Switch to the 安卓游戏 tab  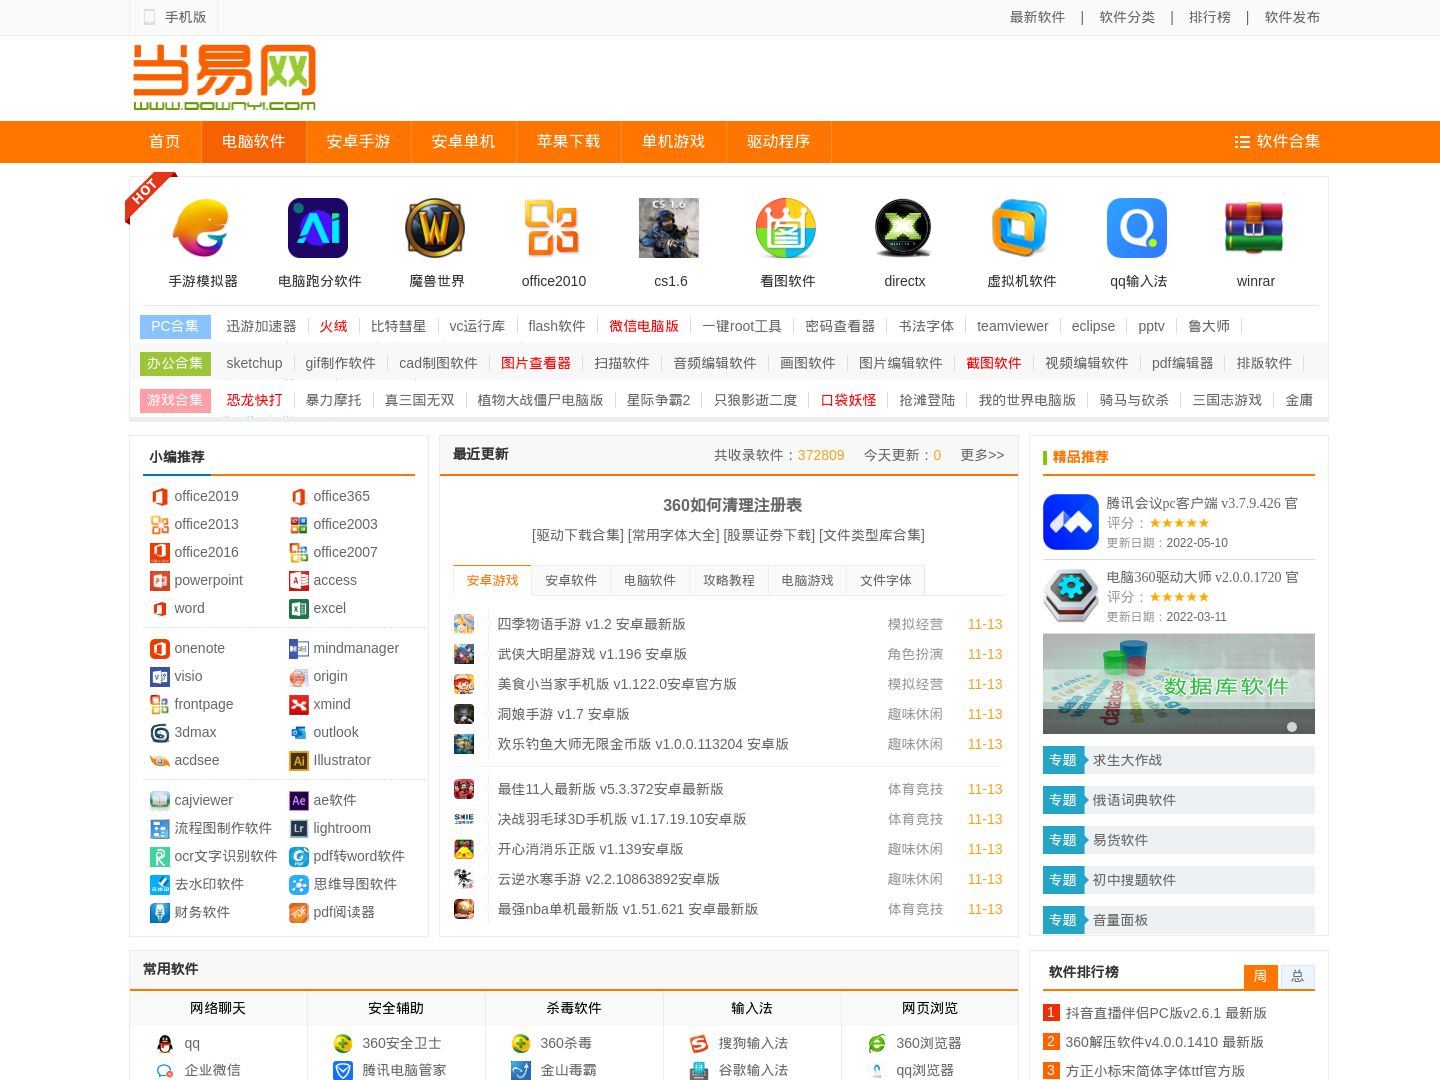(492, 580)
